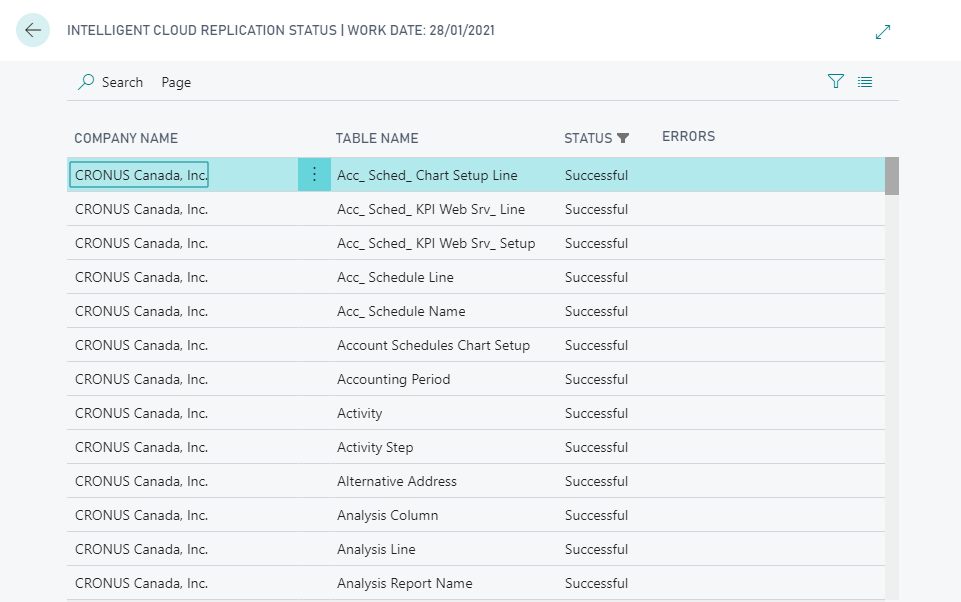Click the Table Name column header
The width and height of the screenshot is (961, 602).
click(377, 138)
